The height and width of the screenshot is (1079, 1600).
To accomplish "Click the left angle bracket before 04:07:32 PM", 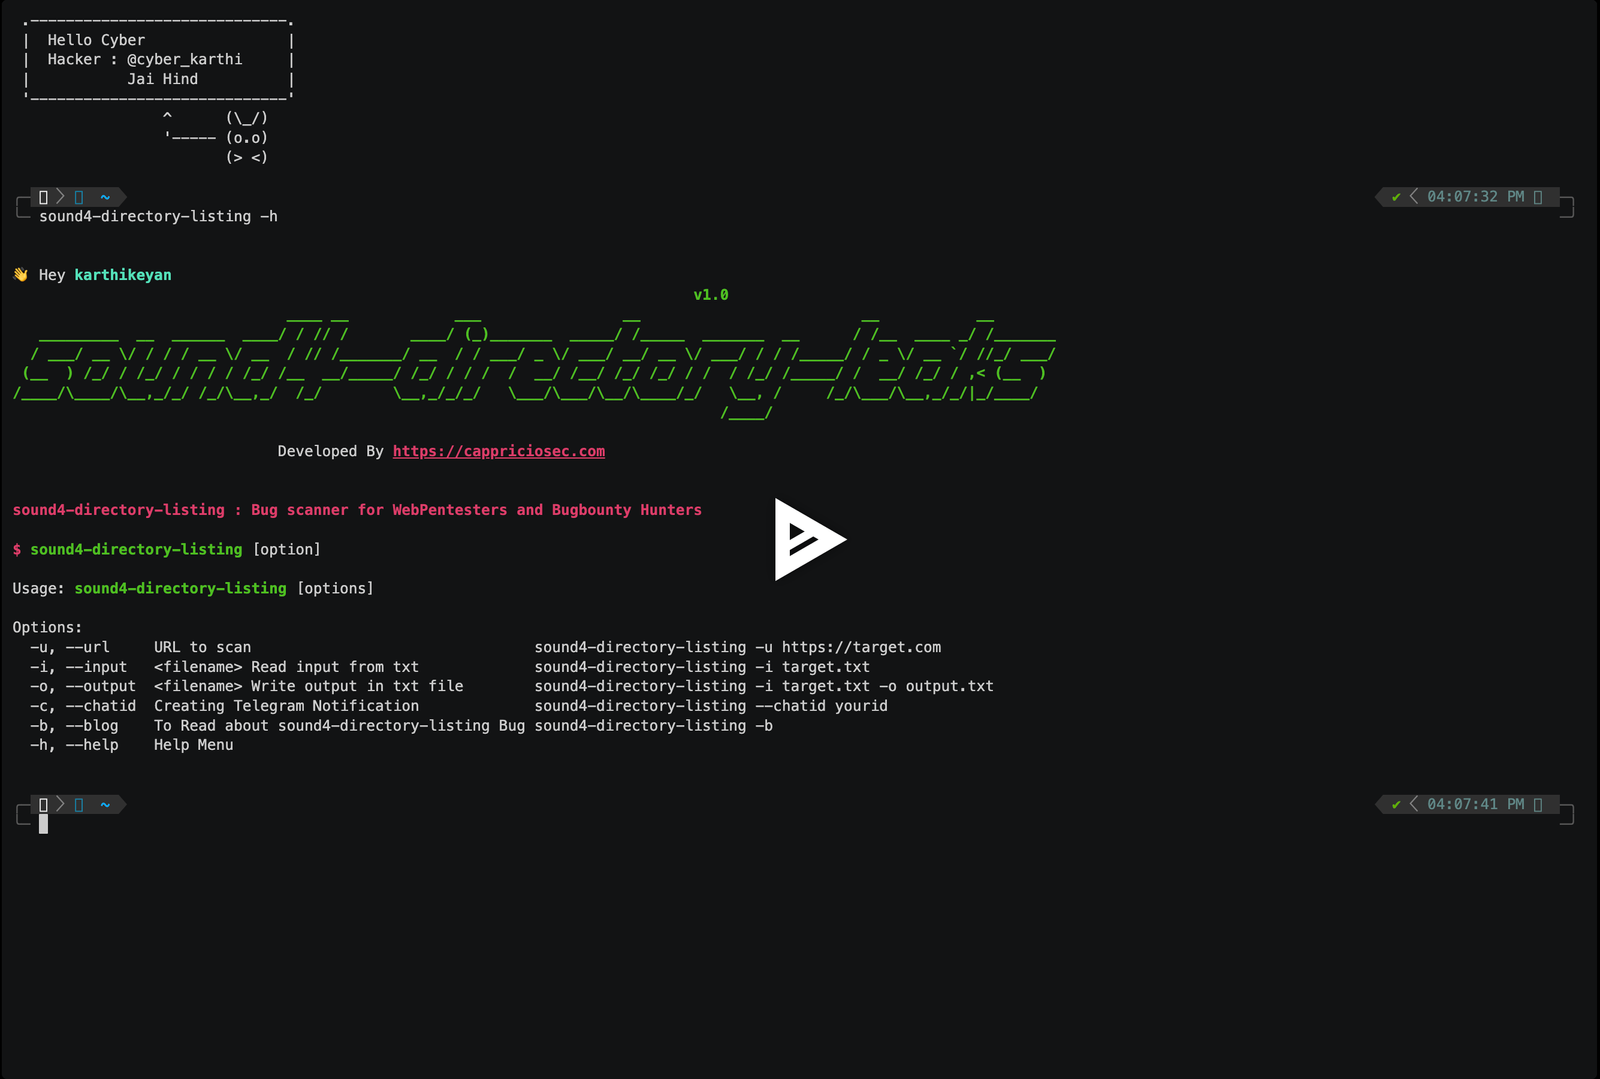I will pos(1413,197).
